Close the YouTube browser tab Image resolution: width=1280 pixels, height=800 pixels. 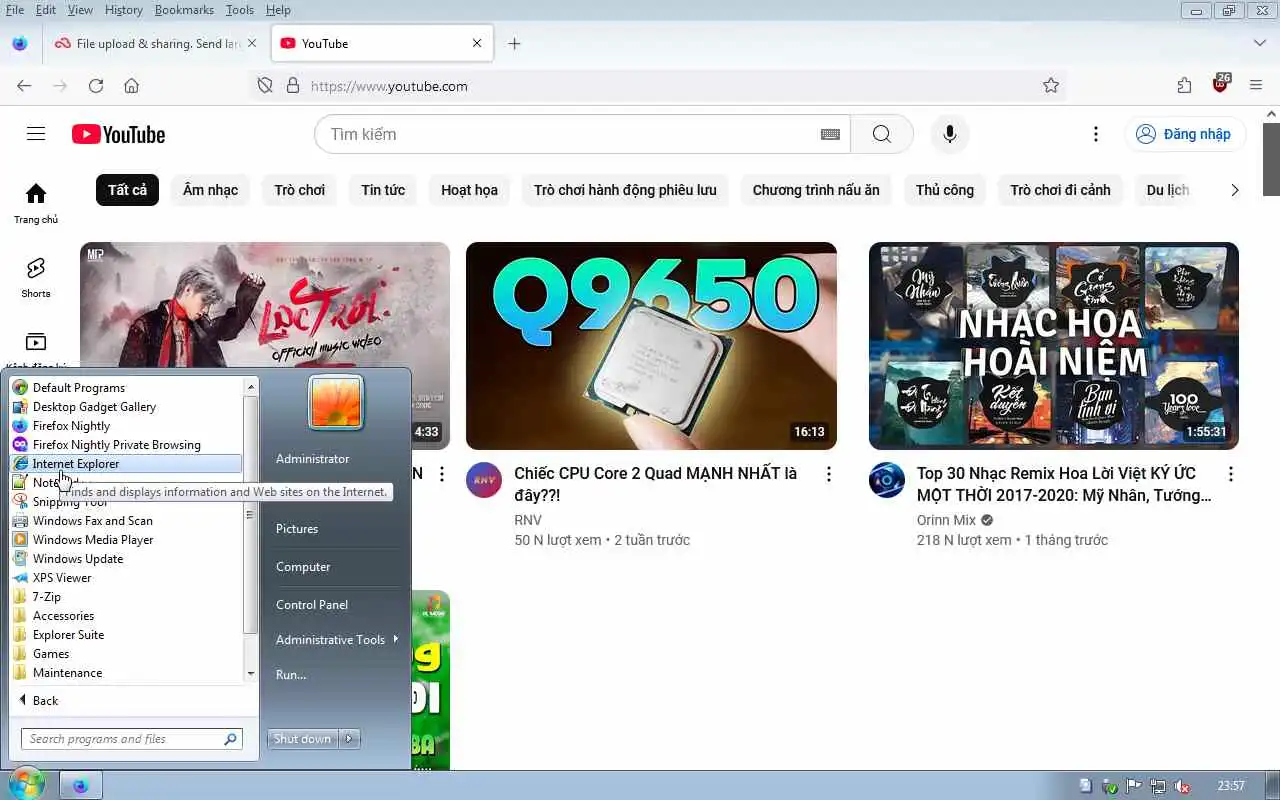point(477,44)
